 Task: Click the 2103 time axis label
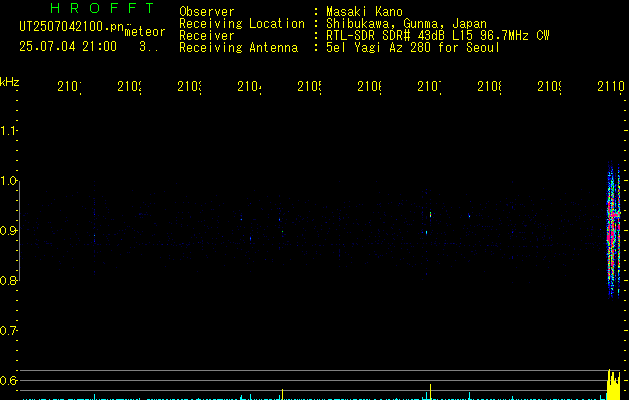pyautogui.click(x=189, y=87)
